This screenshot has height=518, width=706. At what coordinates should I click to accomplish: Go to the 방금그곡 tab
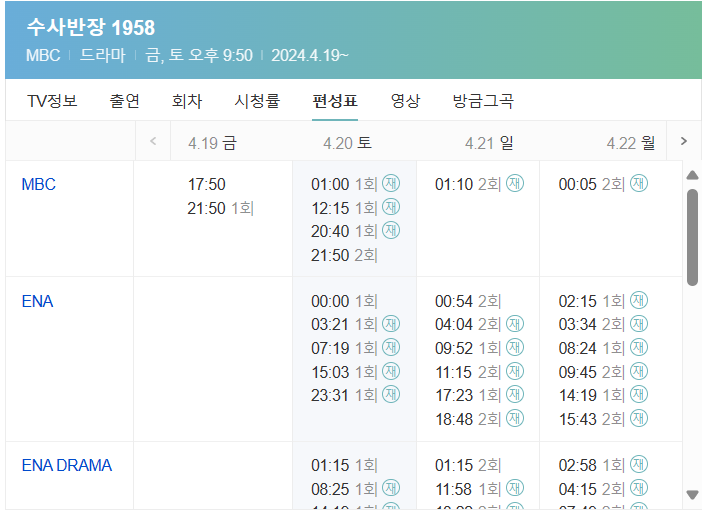pos(483,101)
